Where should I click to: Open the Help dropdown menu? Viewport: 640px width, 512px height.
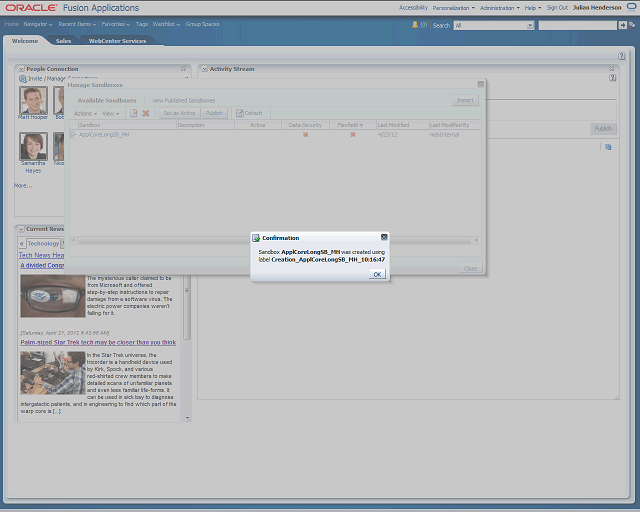(x=533, y=8)
